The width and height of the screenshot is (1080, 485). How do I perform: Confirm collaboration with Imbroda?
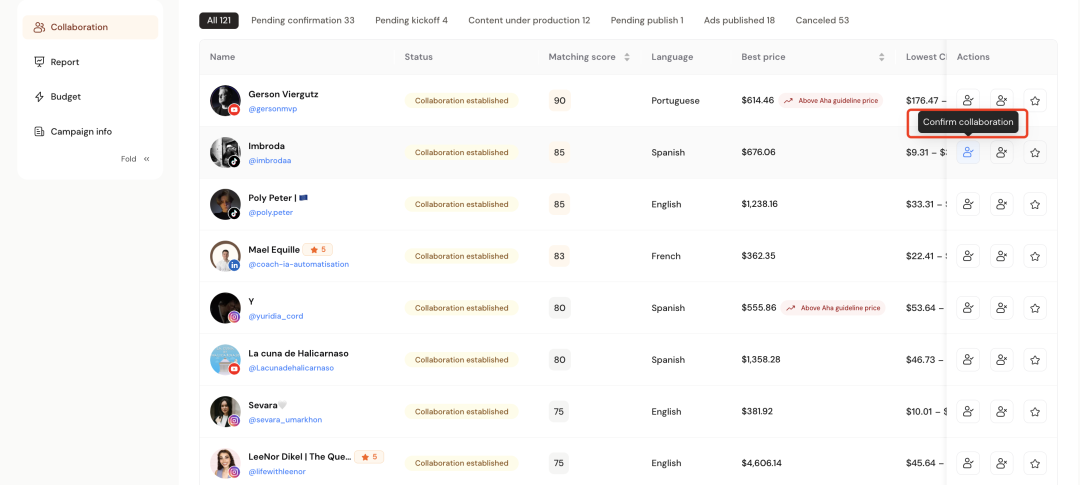point(967,153)
